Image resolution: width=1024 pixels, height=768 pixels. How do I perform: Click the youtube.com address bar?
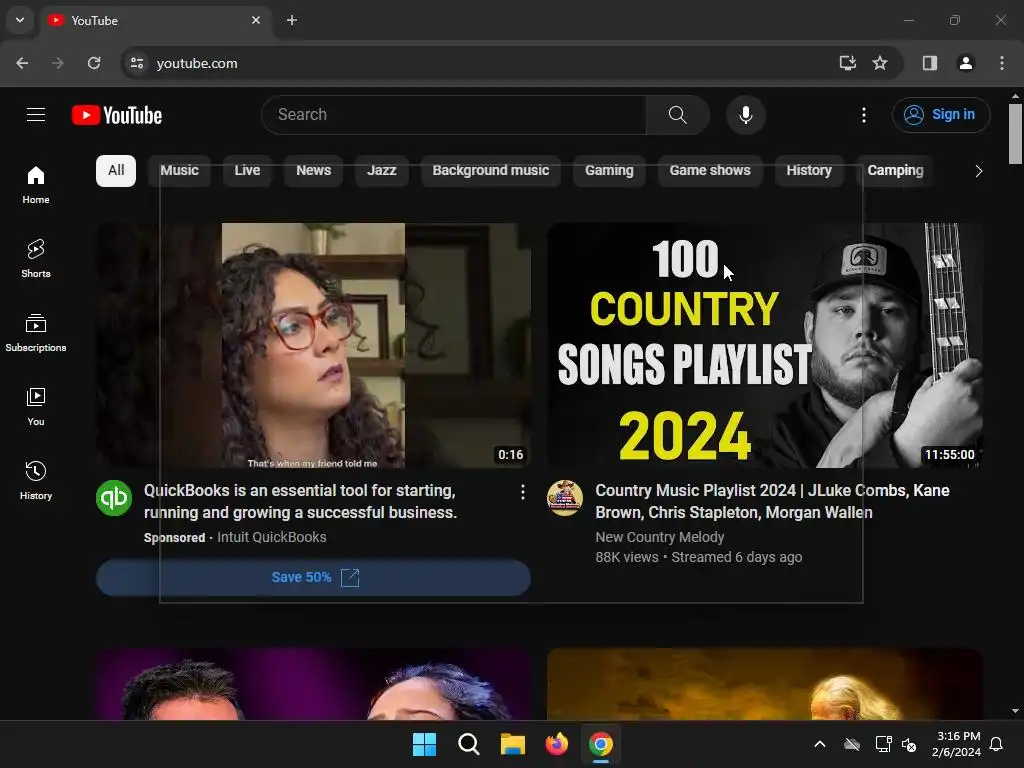[483, 63]
